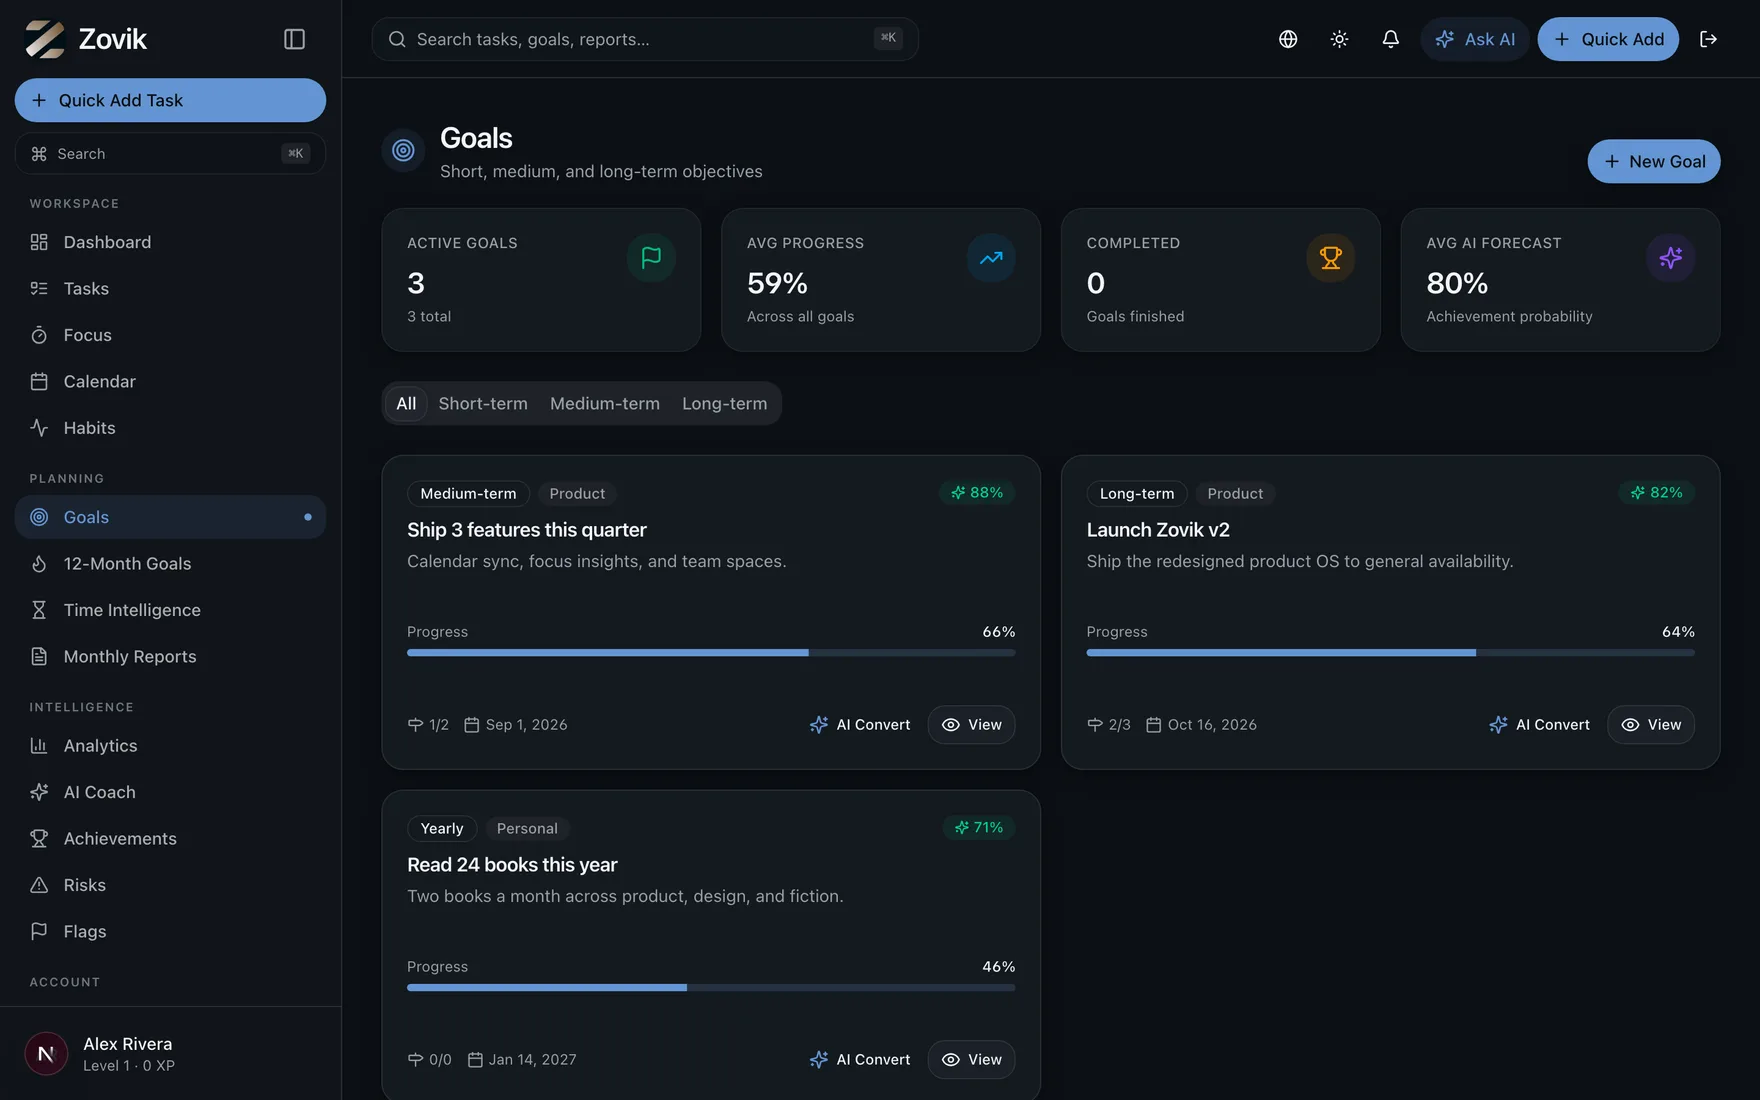The image size is (1760, 1100).
Task: View the Ship 3 features goal
Action: click(971, 725)
